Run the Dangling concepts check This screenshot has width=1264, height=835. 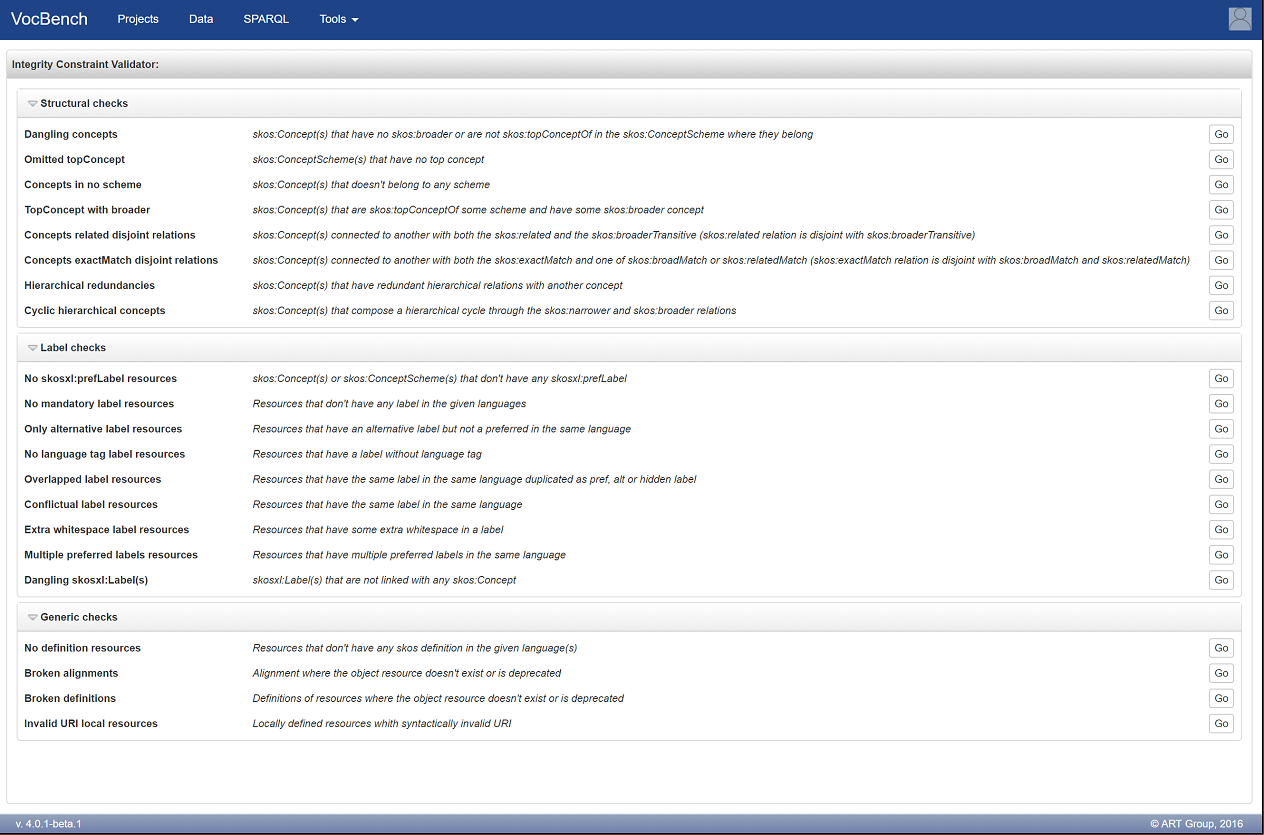click(1221, 134)
